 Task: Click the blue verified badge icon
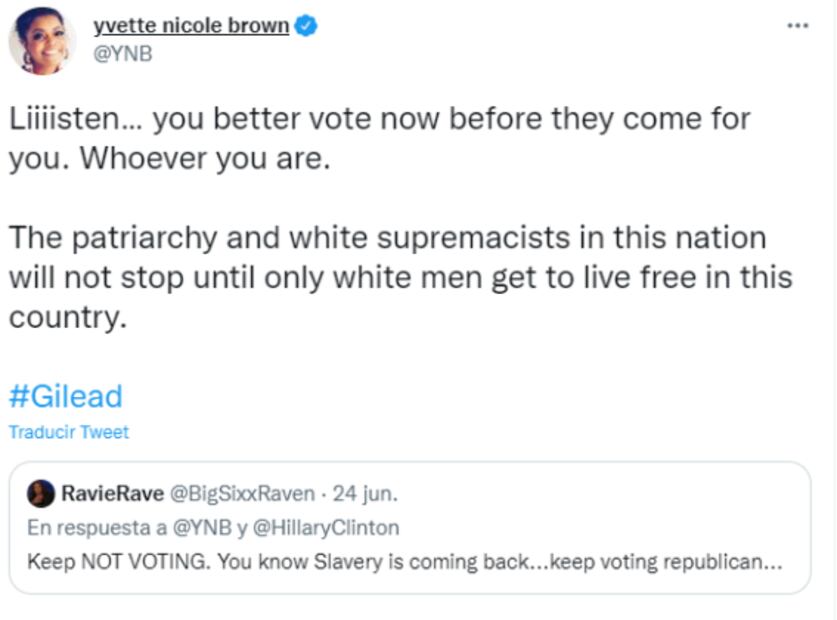[307, 28]
